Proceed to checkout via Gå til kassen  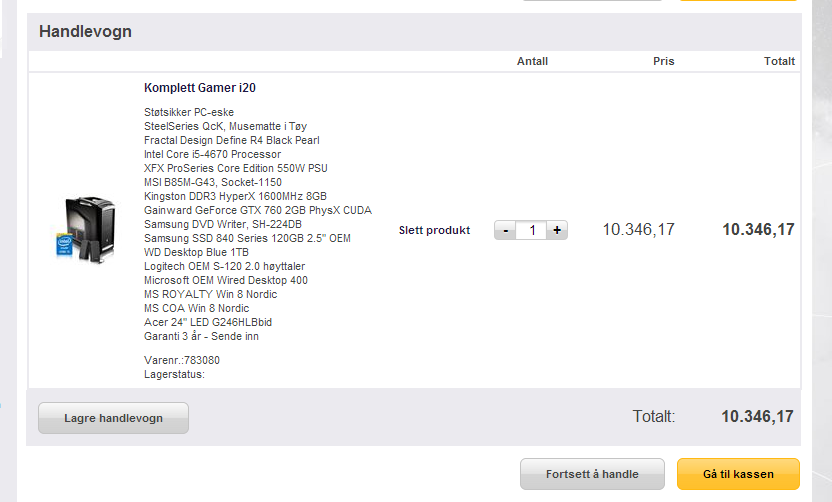point(738,474)
